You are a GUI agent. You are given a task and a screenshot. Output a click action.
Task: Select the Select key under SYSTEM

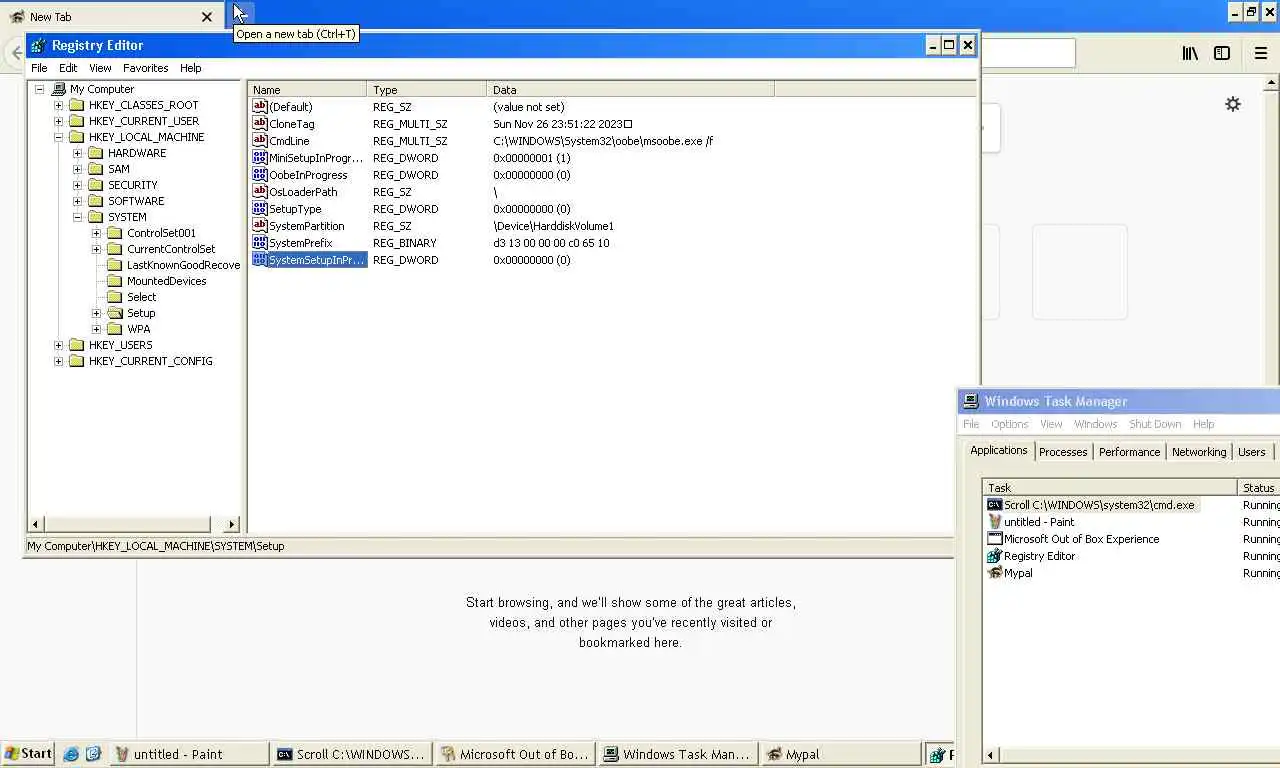(x=141, y=297)
